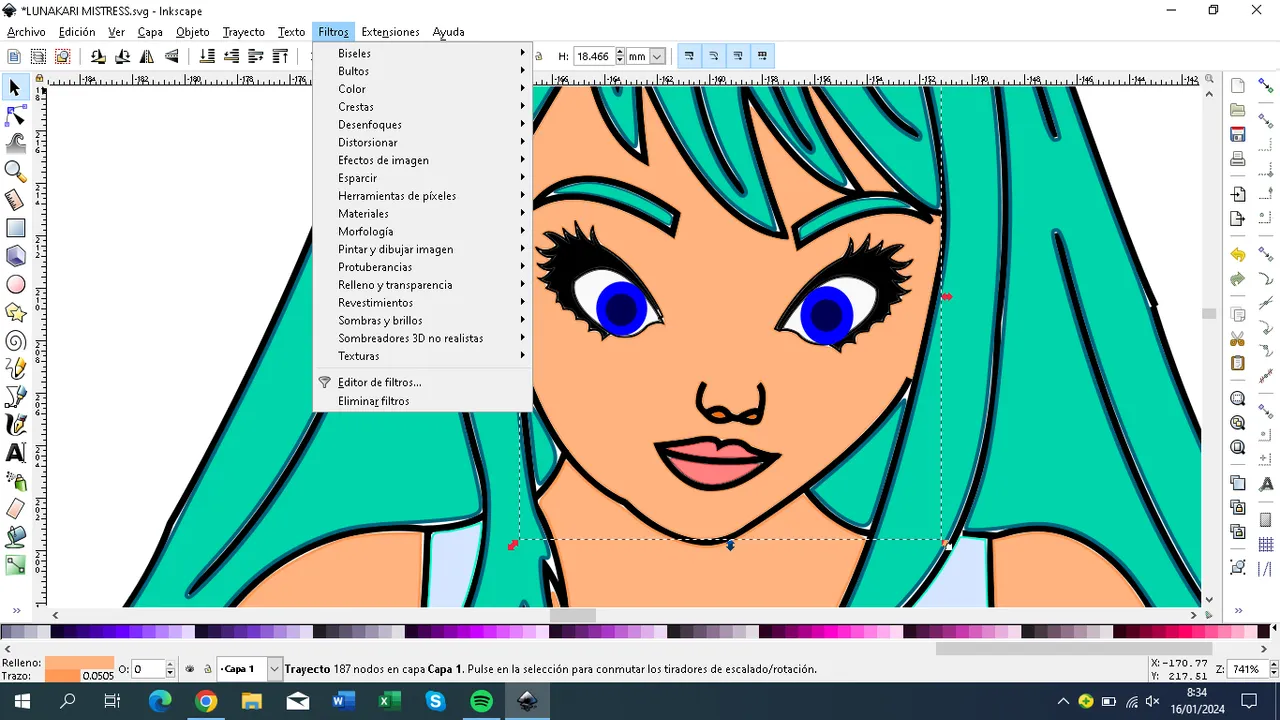This screenshot has height=720, width=1280.
Task: Click the opacity O value field
Action: 147,669
